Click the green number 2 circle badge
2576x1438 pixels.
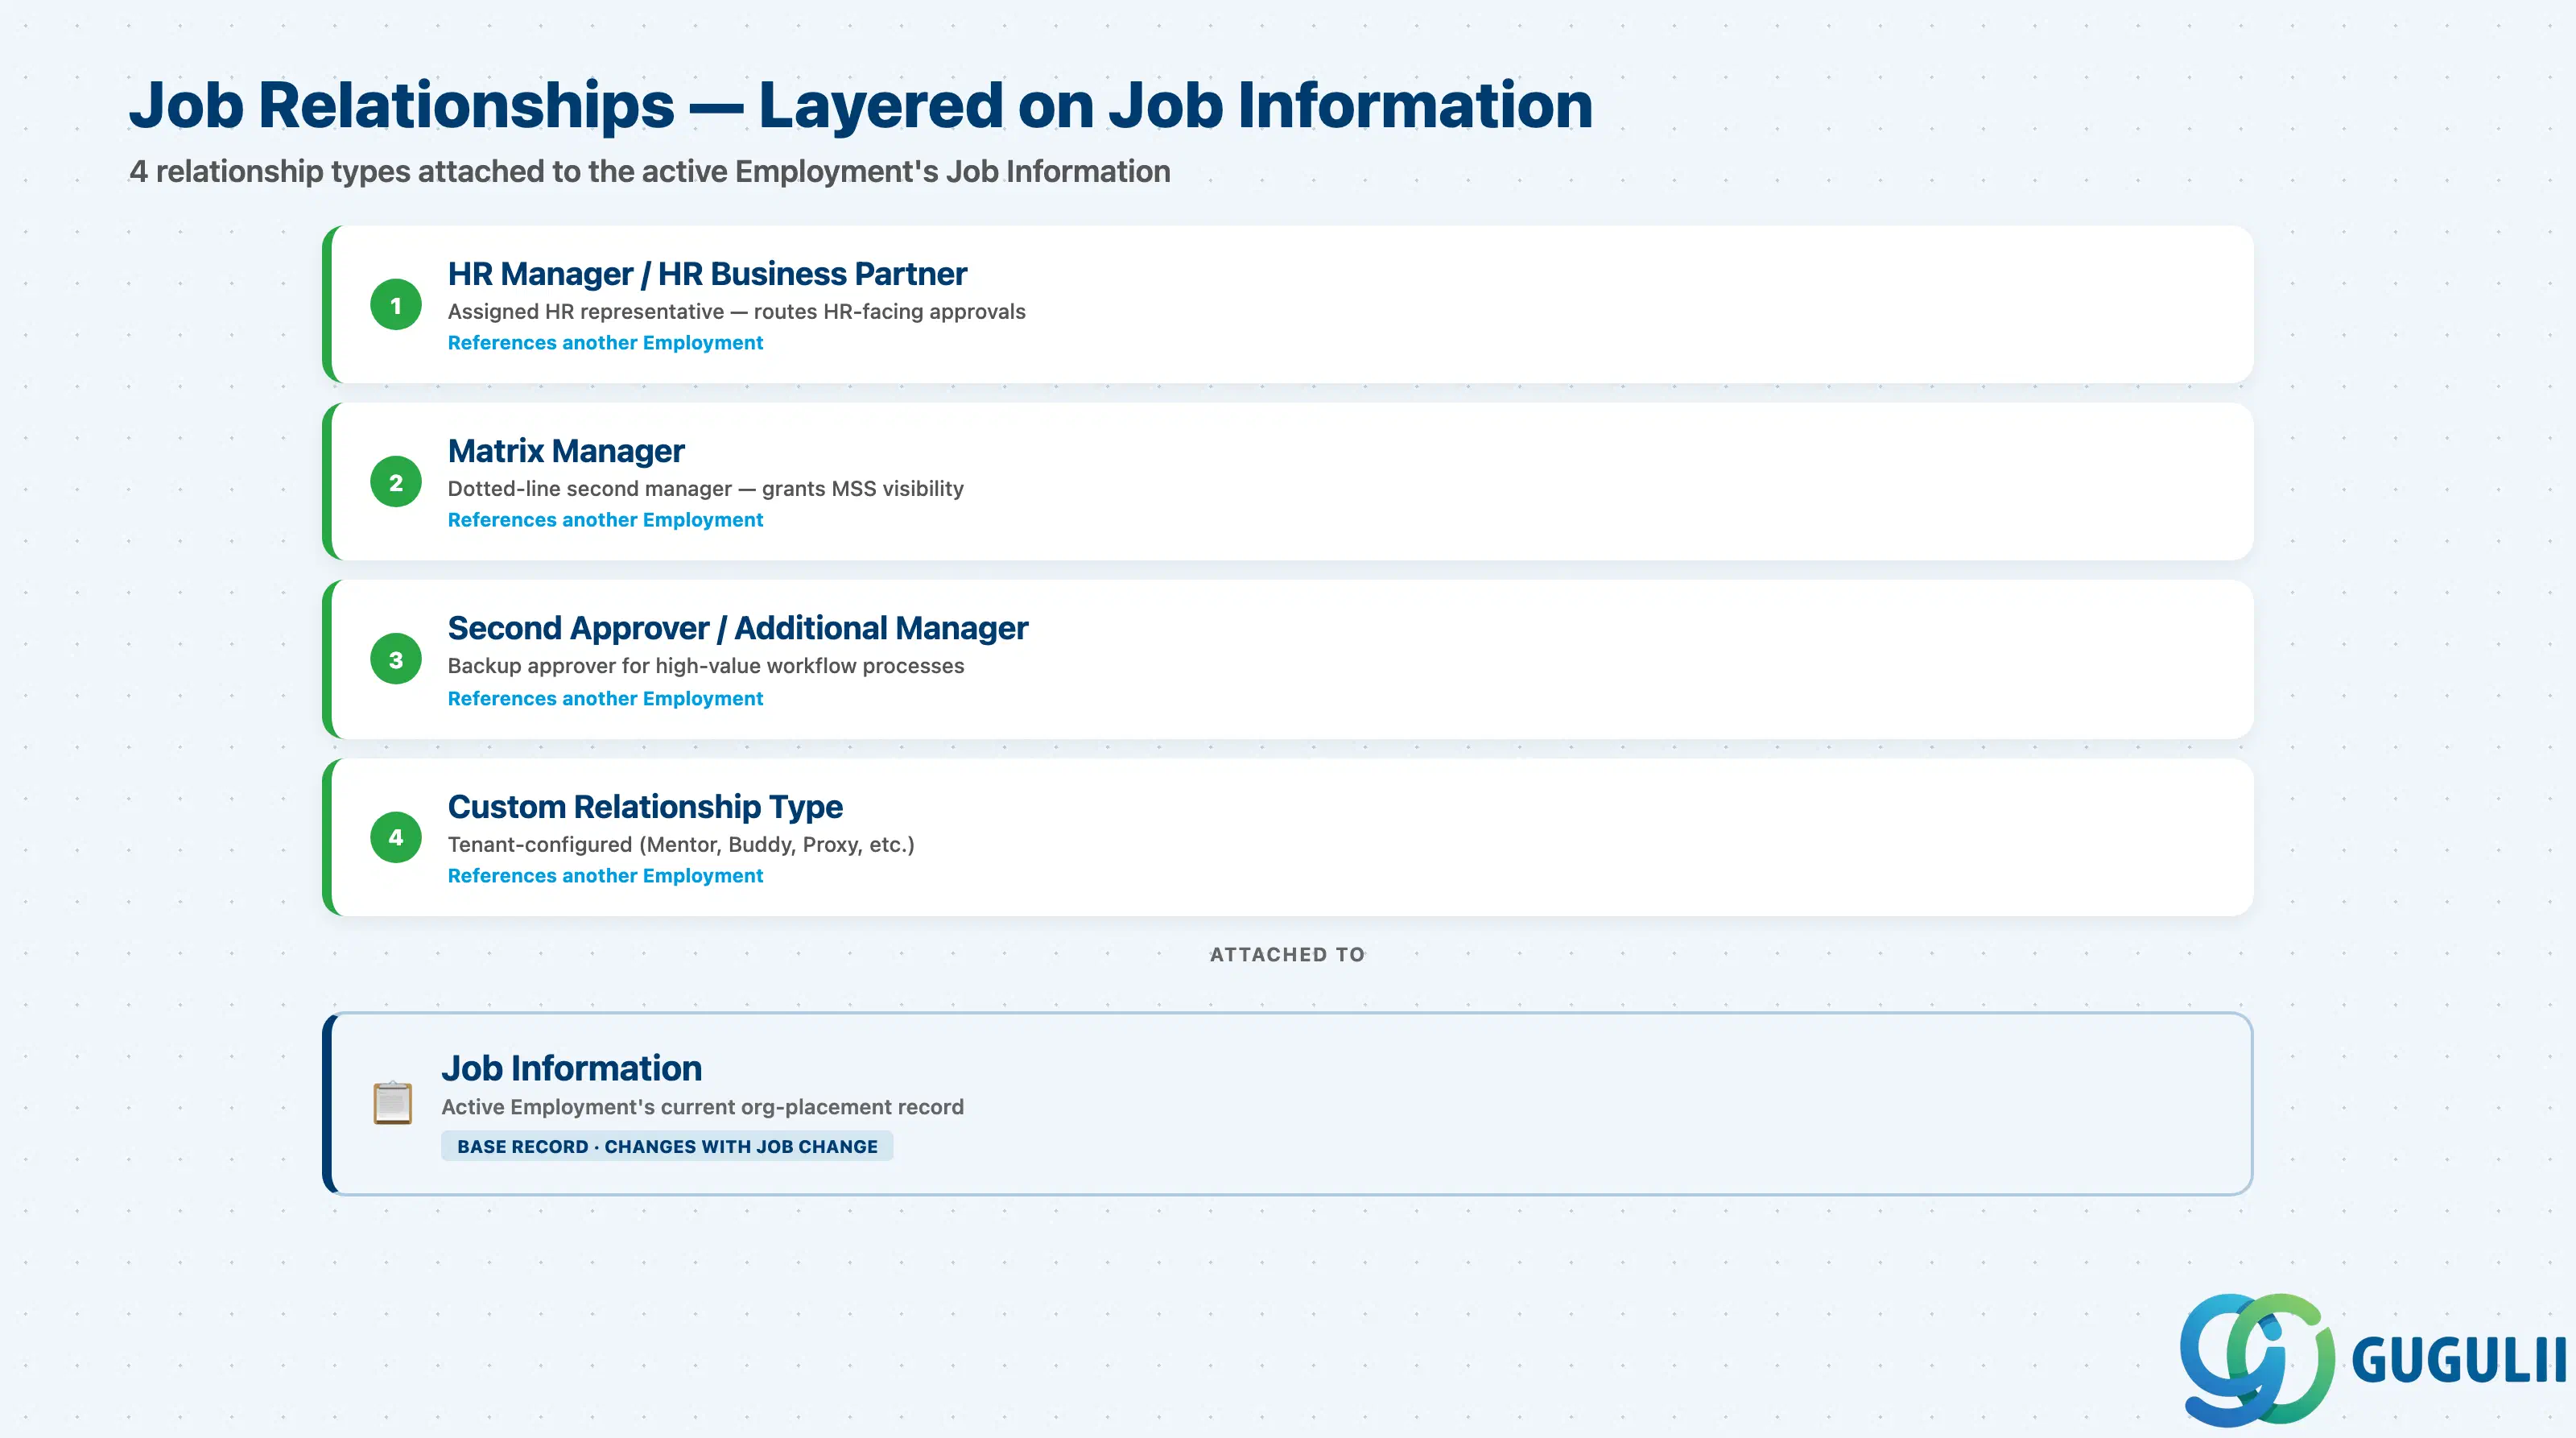point(396,482)
